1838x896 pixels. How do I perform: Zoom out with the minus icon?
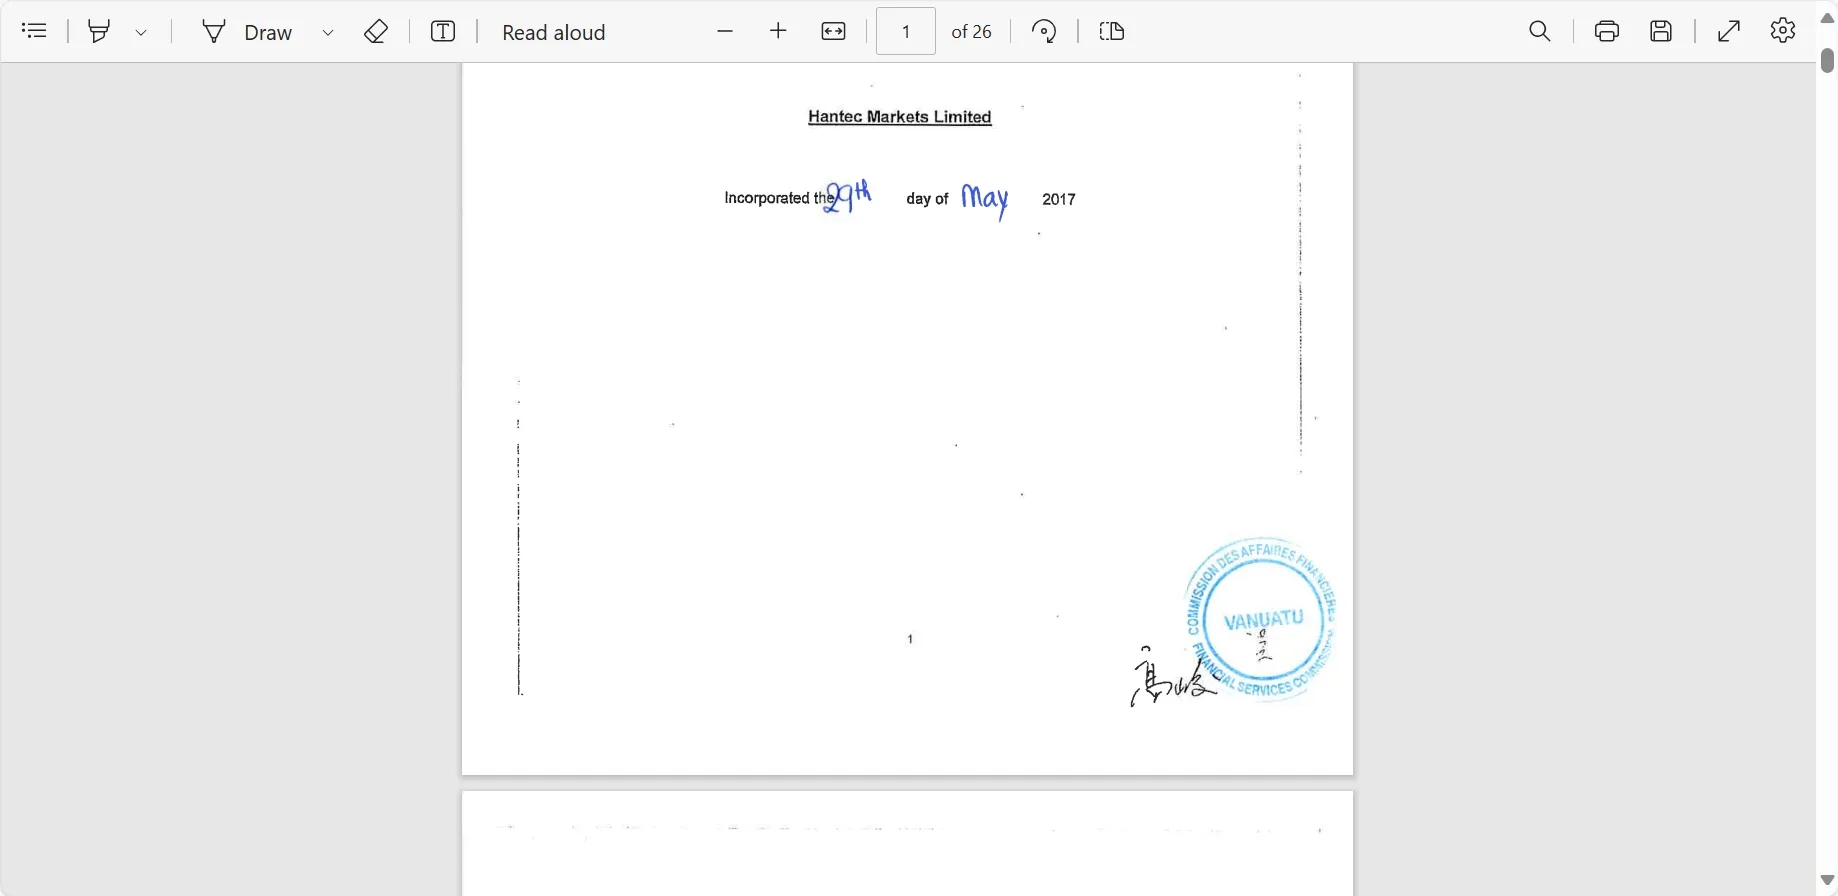click(x=725, y=31)
